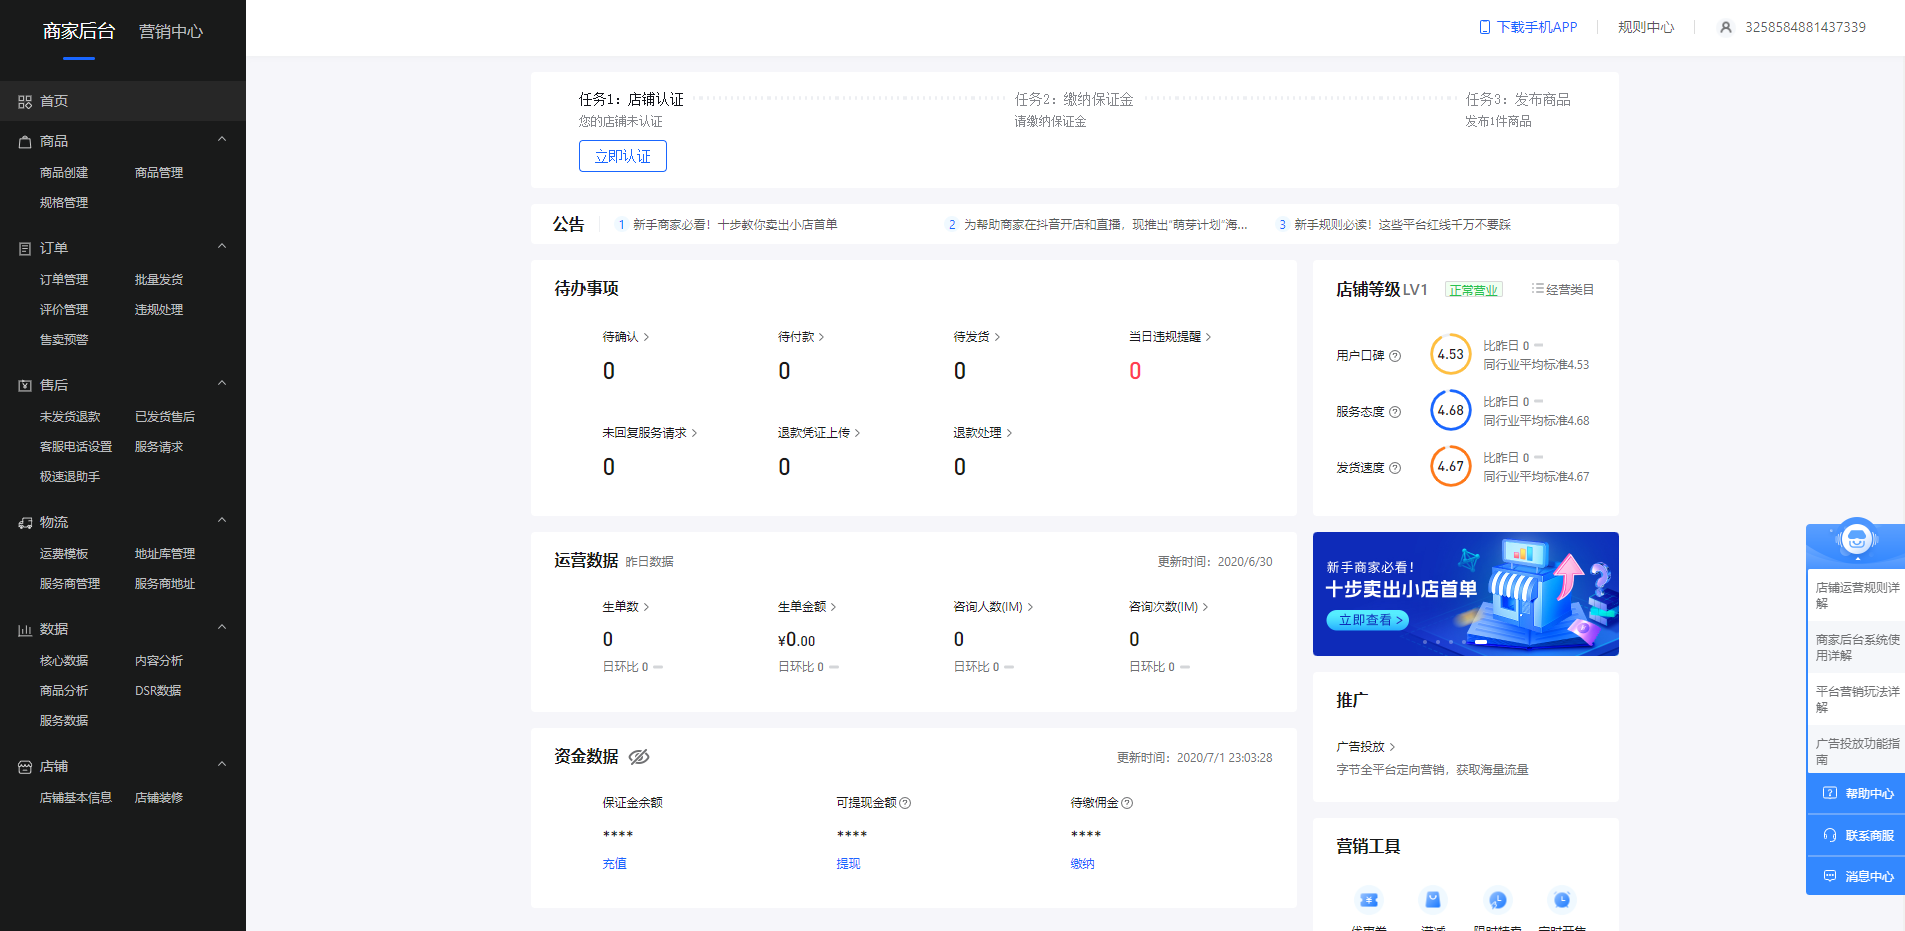Open 平台营销玩法详解 help article
1905x931 pixels.
[1857, 699]
